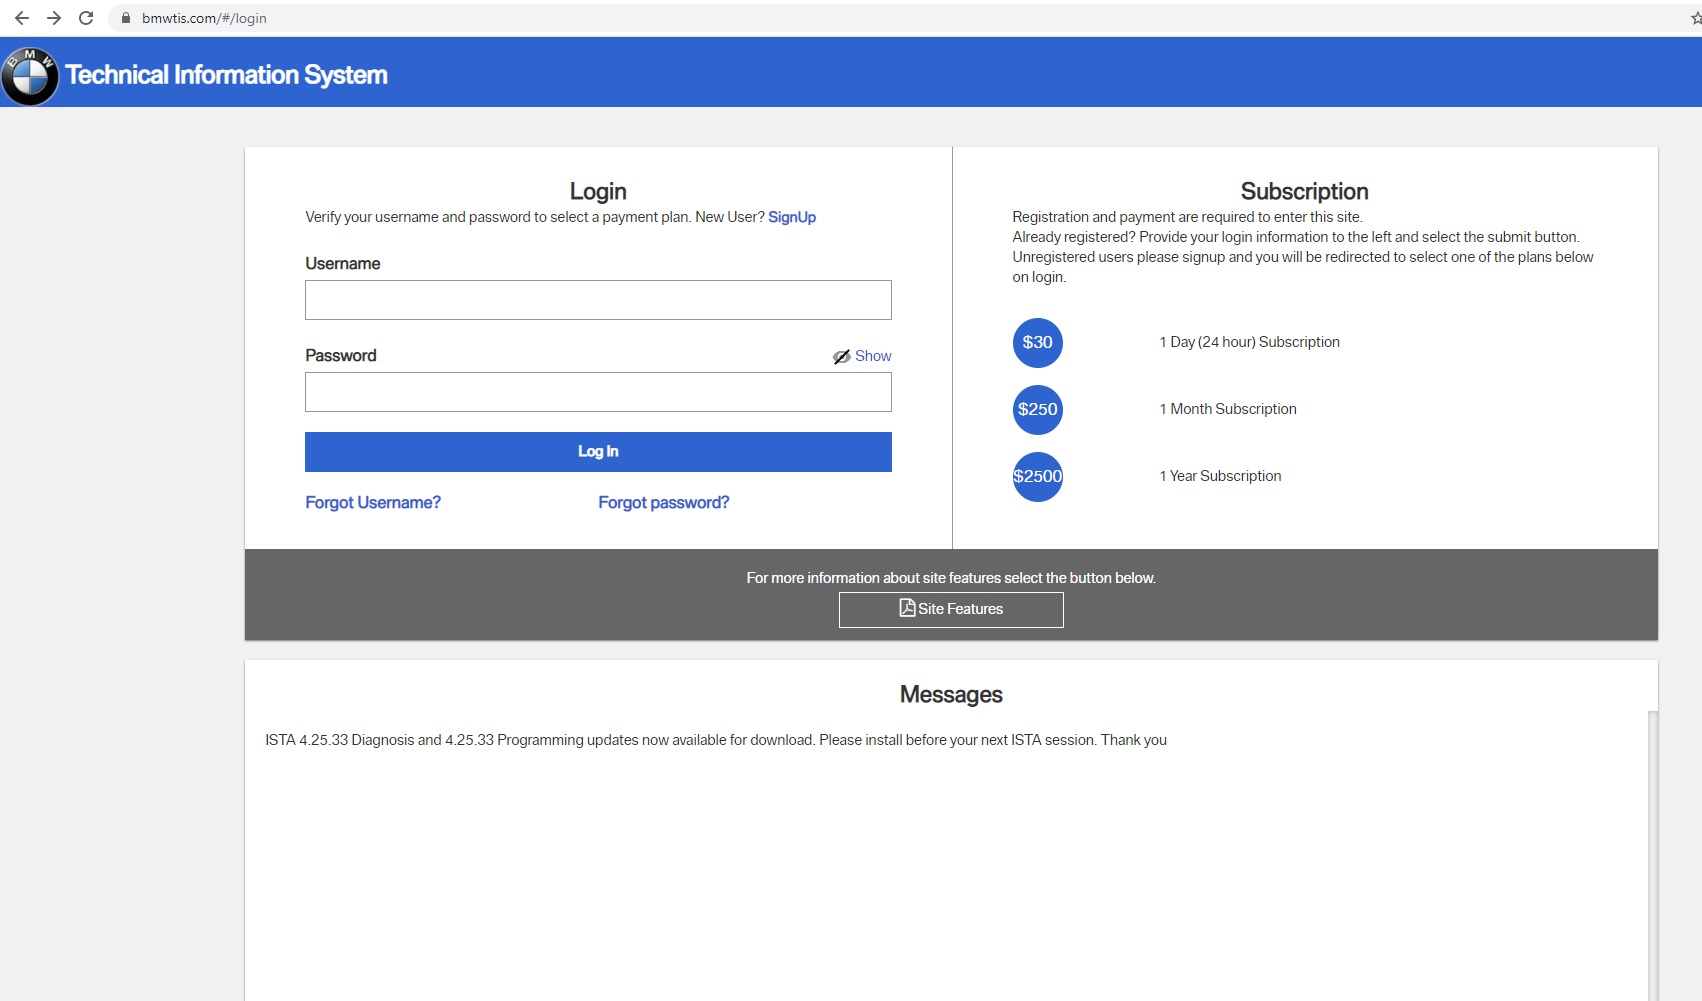Viewport: 1702px width, 1001px height.
Task: Click the Show password link
Action: pos(873,356)
